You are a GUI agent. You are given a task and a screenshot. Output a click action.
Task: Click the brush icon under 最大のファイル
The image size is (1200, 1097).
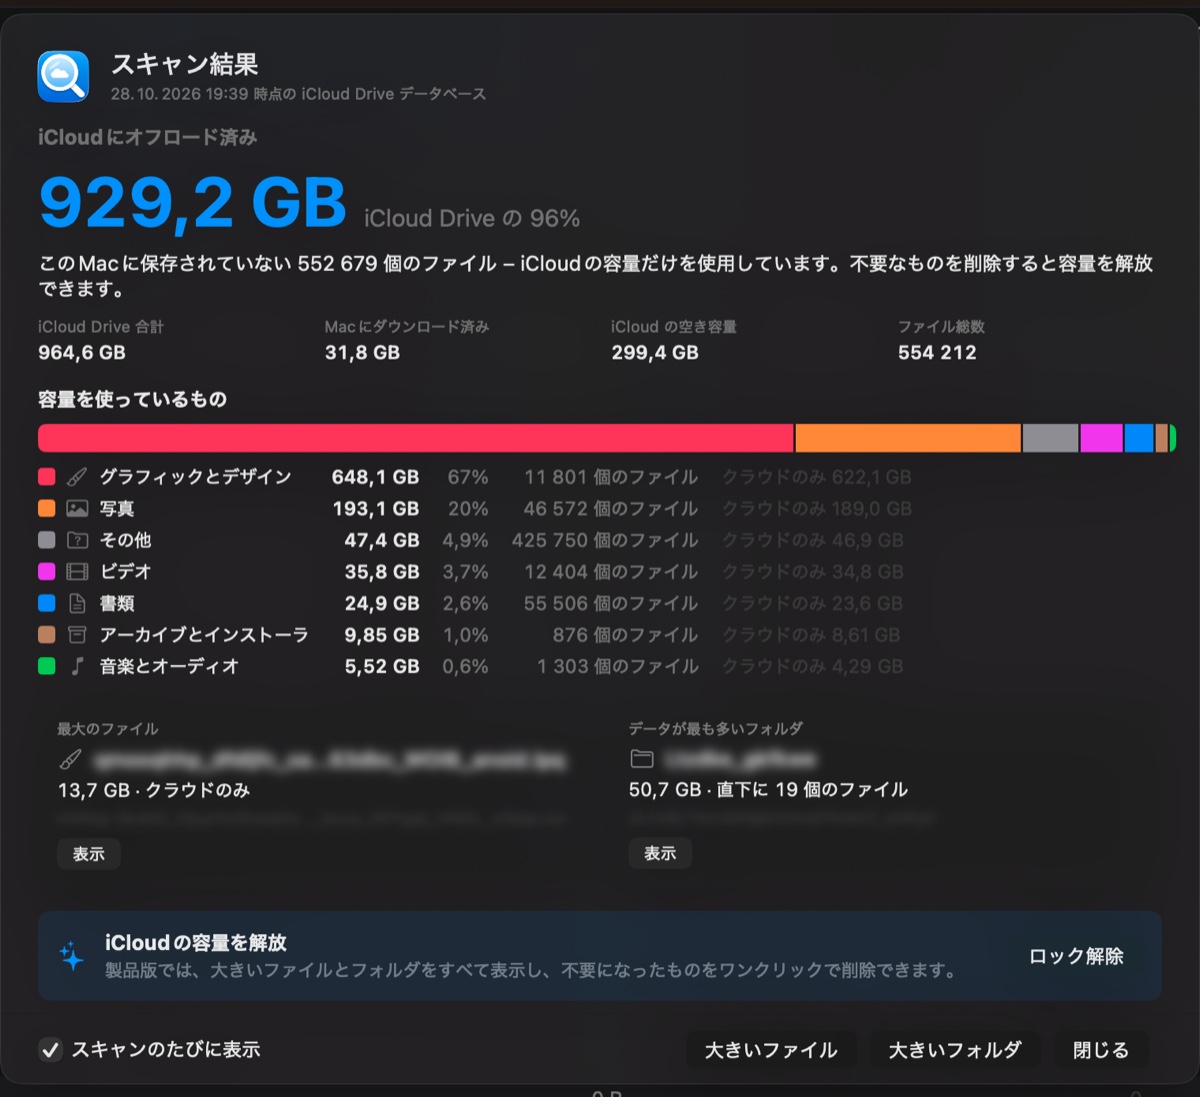[x=70, y=759]
